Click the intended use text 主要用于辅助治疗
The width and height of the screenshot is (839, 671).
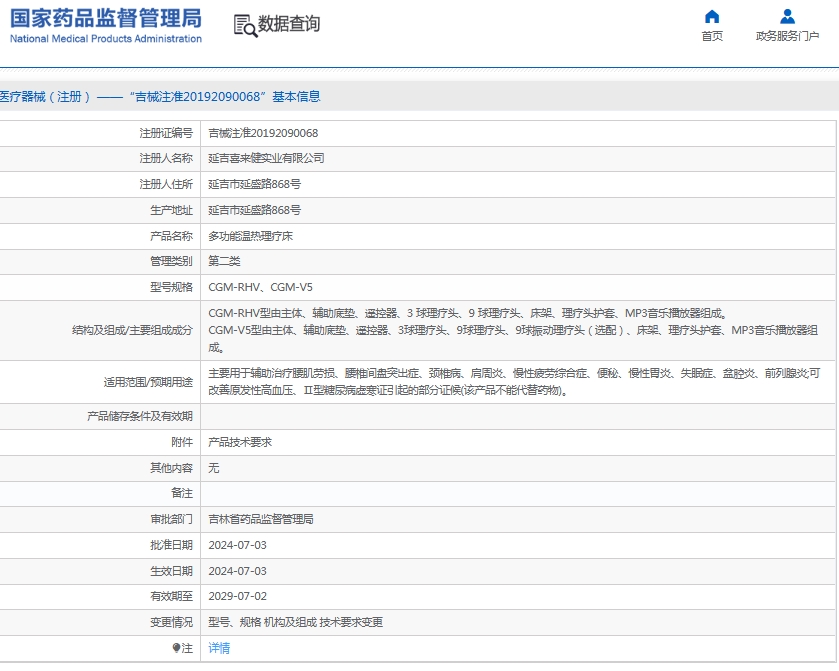[x=514, y=382]
